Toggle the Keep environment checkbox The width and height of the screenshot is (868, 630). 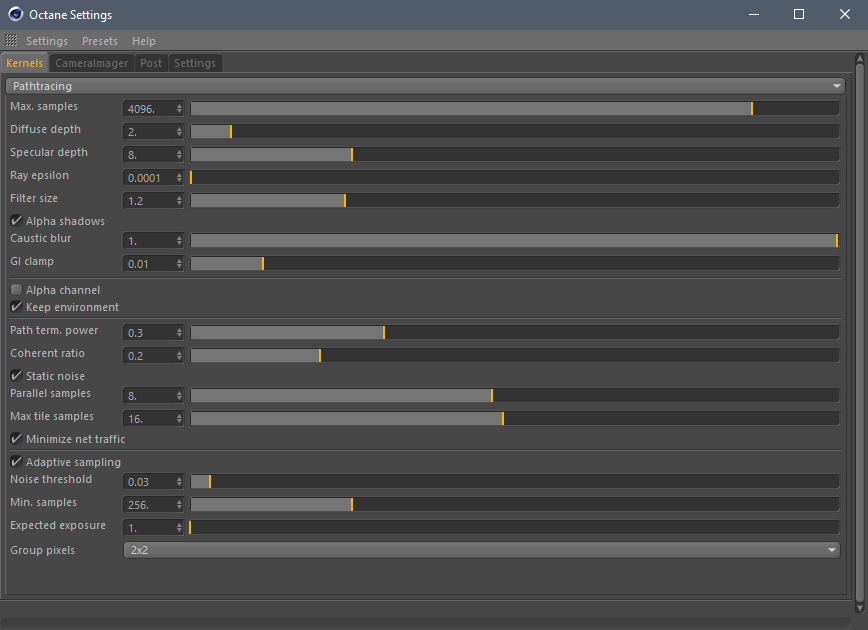coord(16,307)
